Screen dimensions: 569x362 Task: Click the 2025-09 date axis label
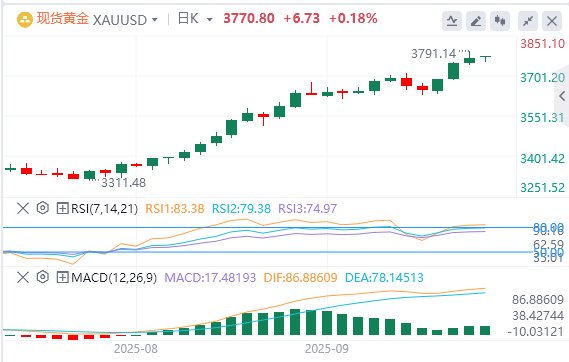coord(327,349)
